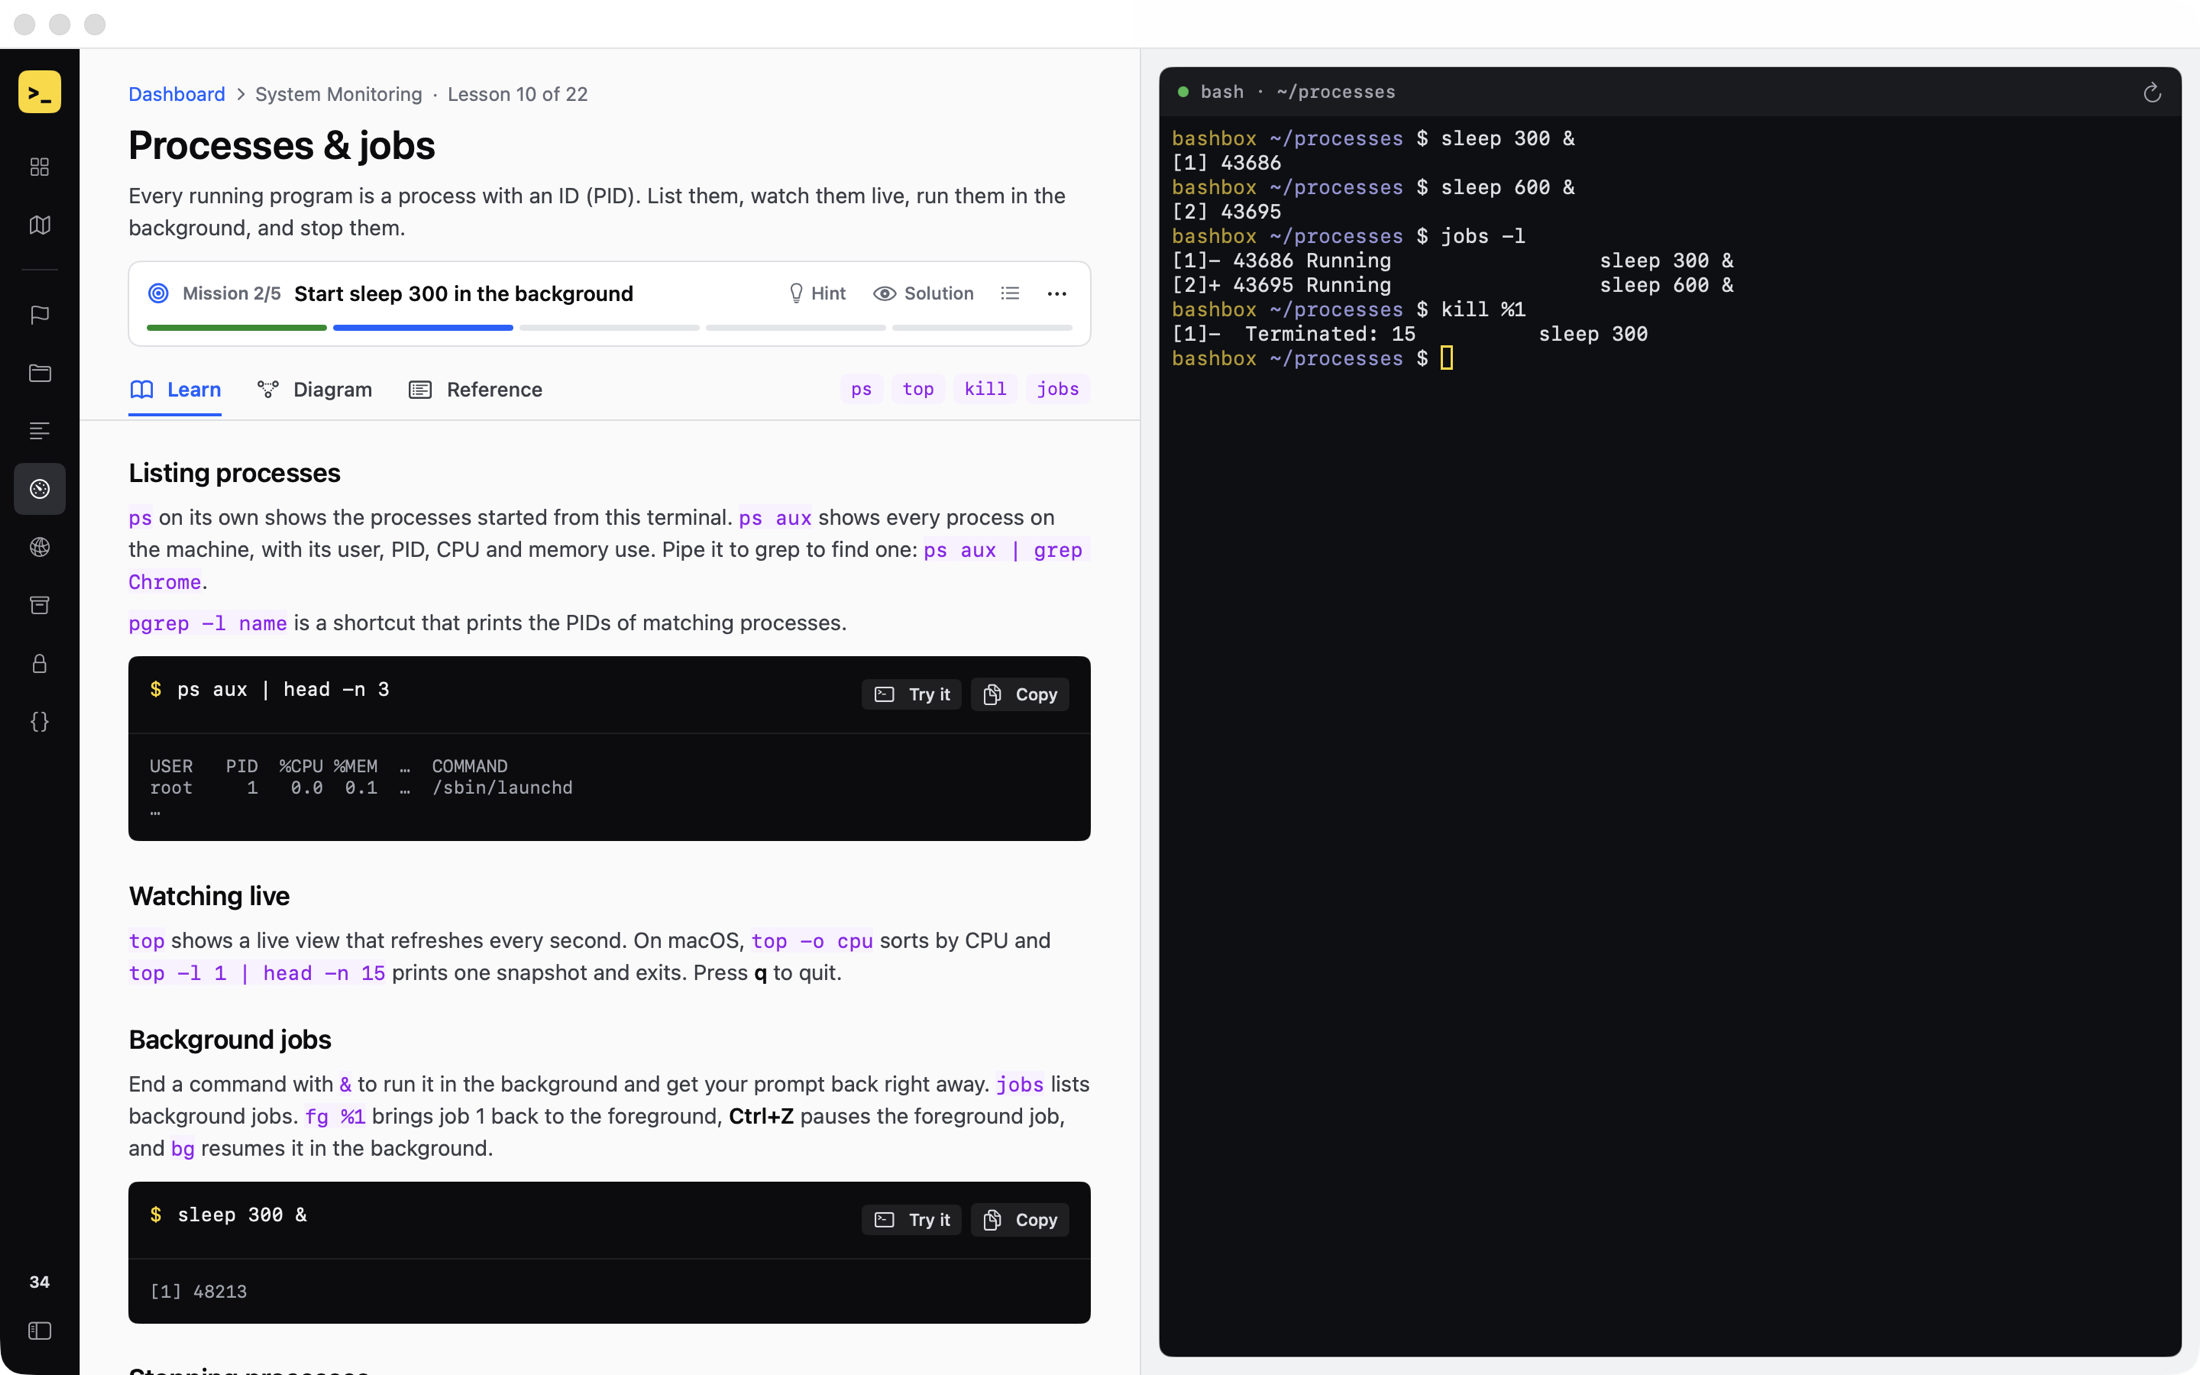The width and height of the screenshot is (2200, 1375).
Task: Switch to the Diagram tab
Action: pos(315,389)
